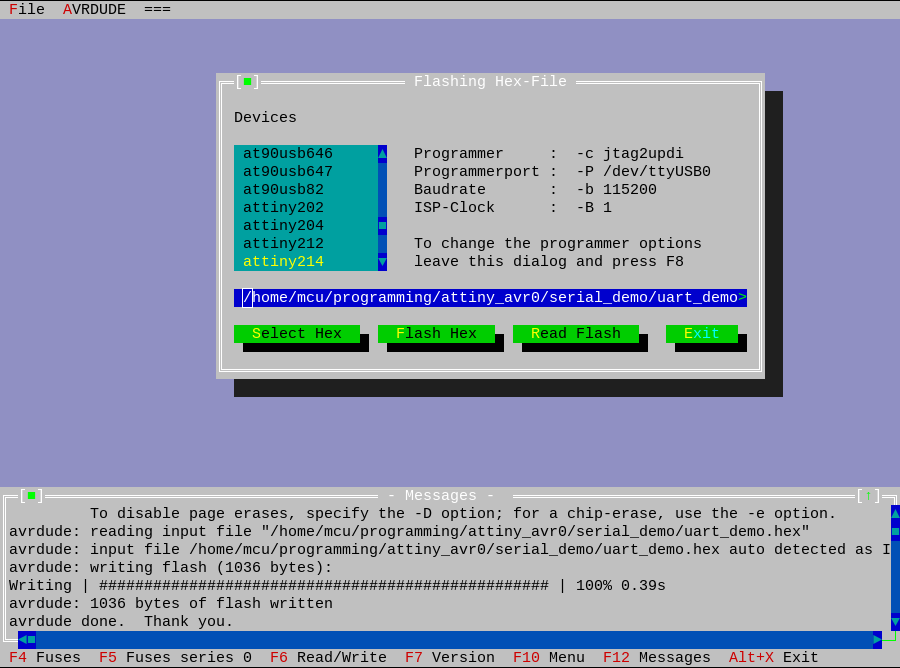900x668 pixels.
Task: Click F6 Read/Write in the status bar
Action: coord(328,657)
